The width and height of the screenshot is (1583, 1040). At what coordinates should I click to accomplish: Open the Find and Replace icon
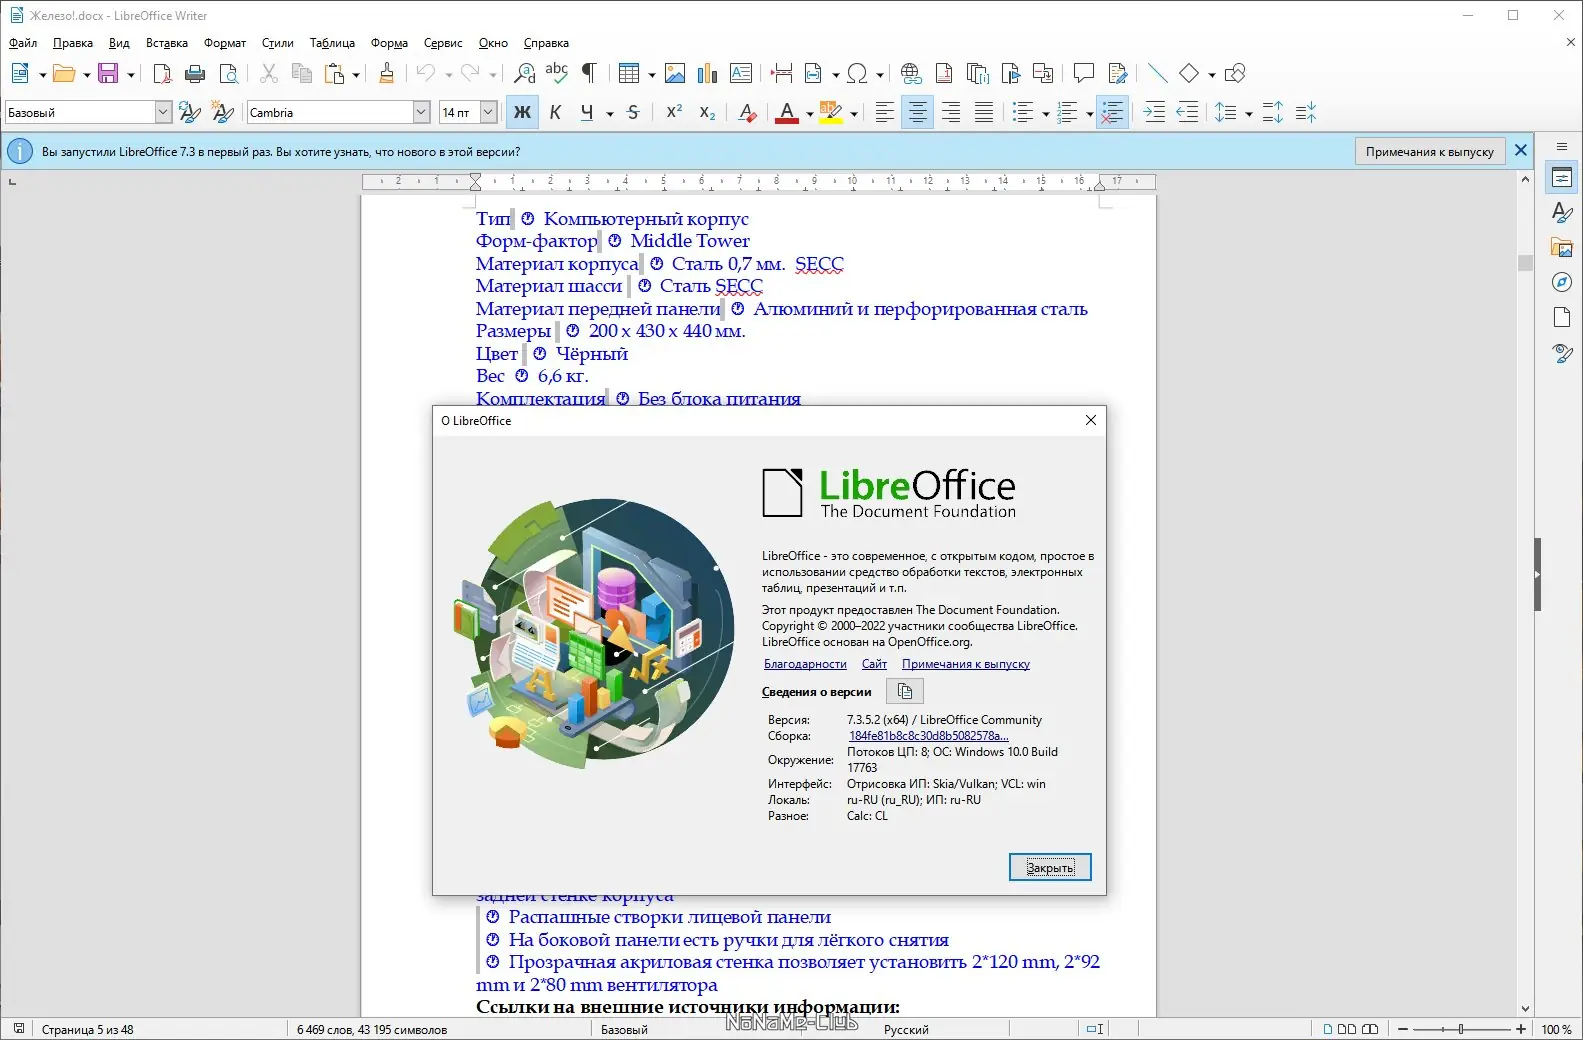524,73
